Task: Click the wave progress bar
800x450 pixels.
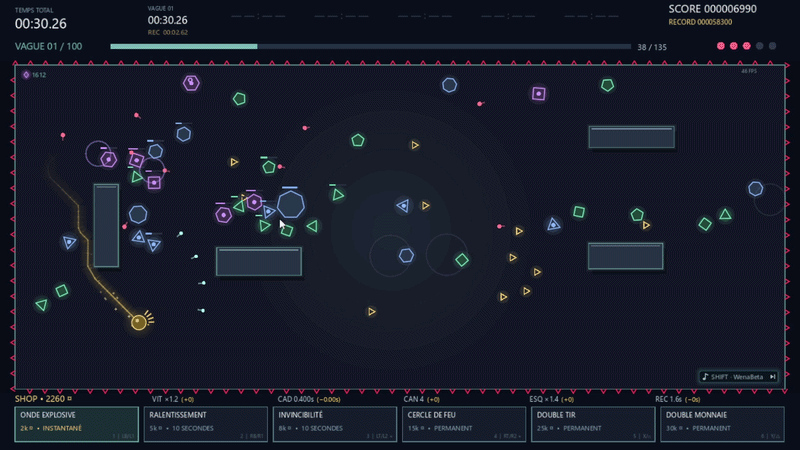Action: 370,46
